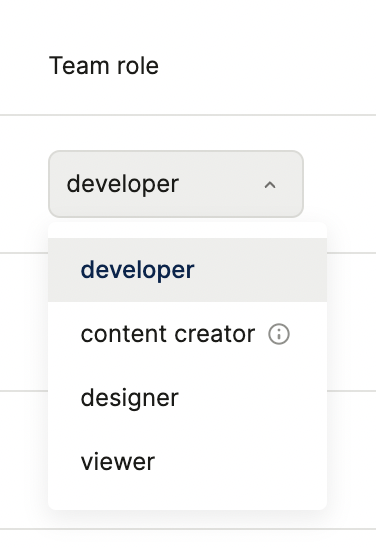Assign the content creator team role

point(187,334)
